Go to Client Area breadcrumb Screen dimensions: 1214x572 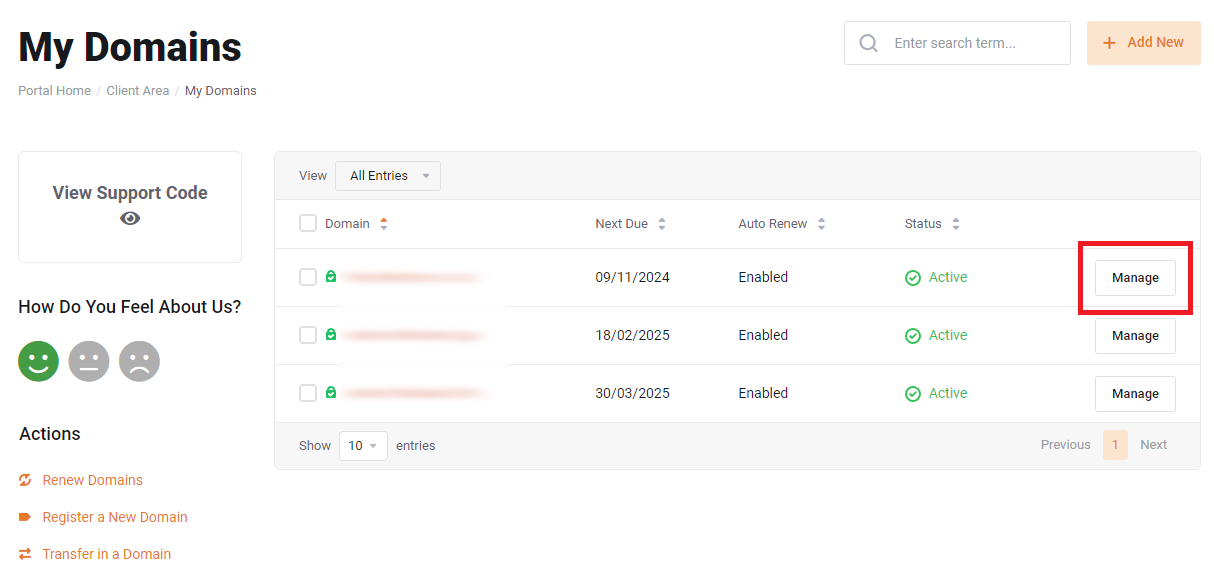tap(138, 91)
